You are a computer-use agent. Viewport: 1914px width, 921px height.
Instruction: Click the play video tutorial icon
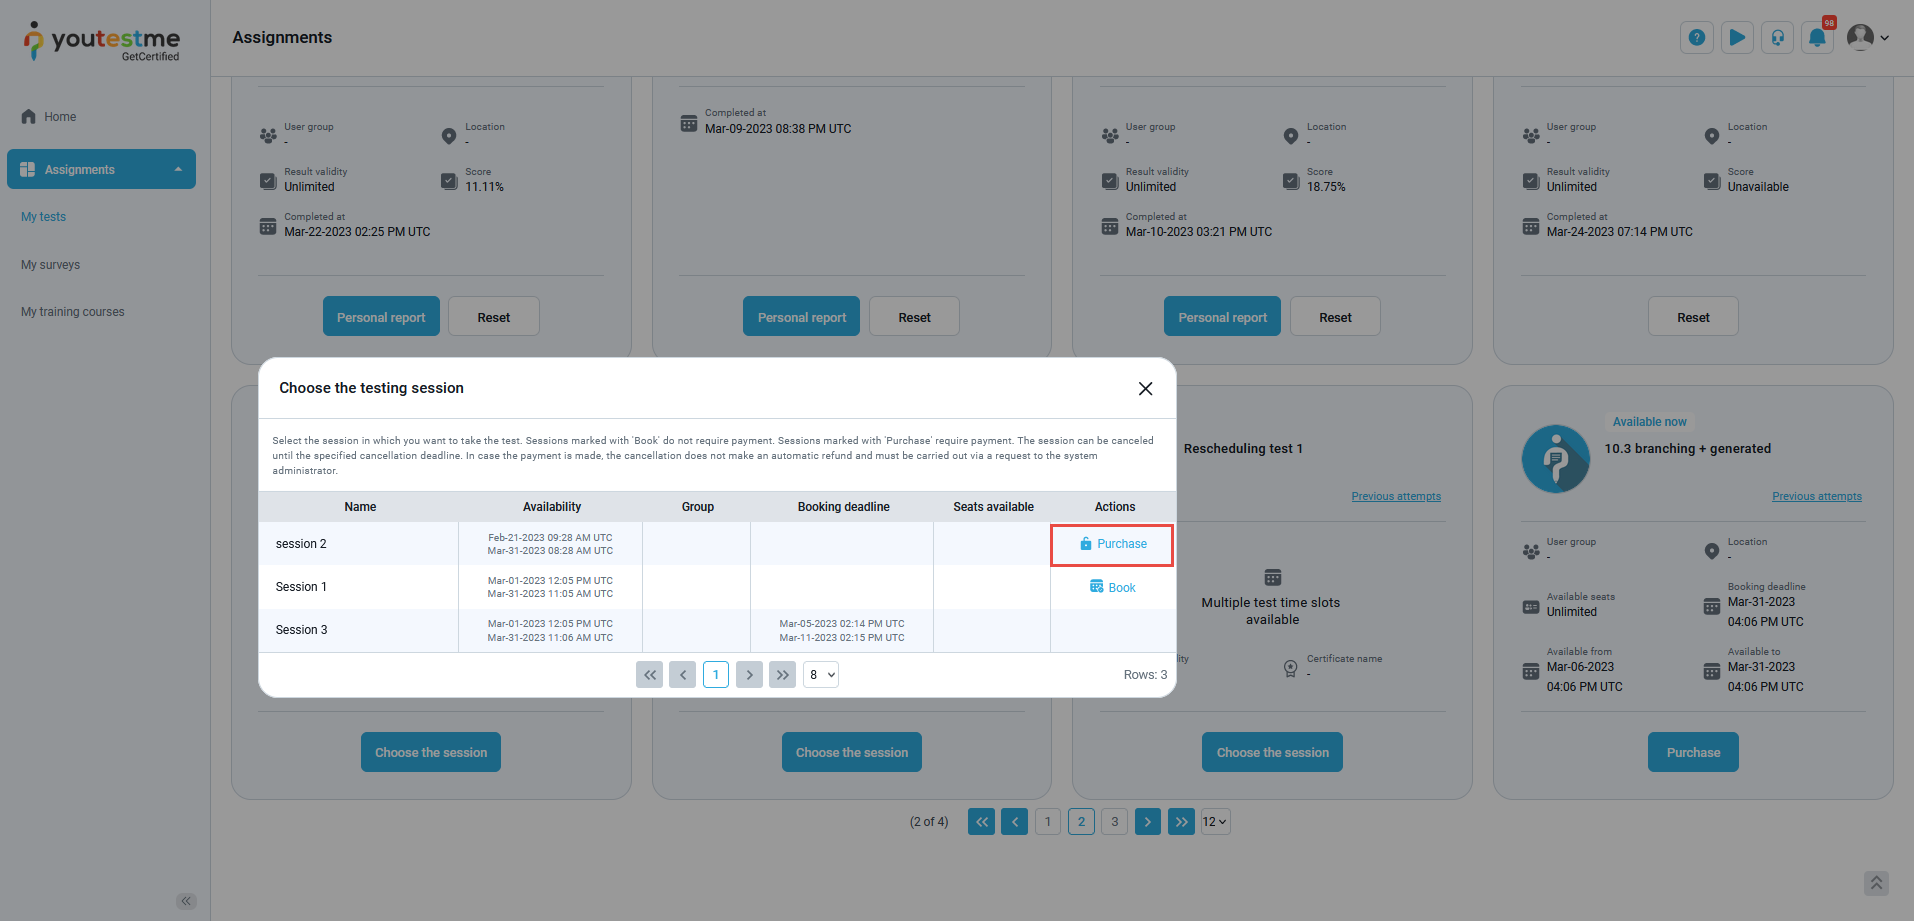coord(1737,38)
